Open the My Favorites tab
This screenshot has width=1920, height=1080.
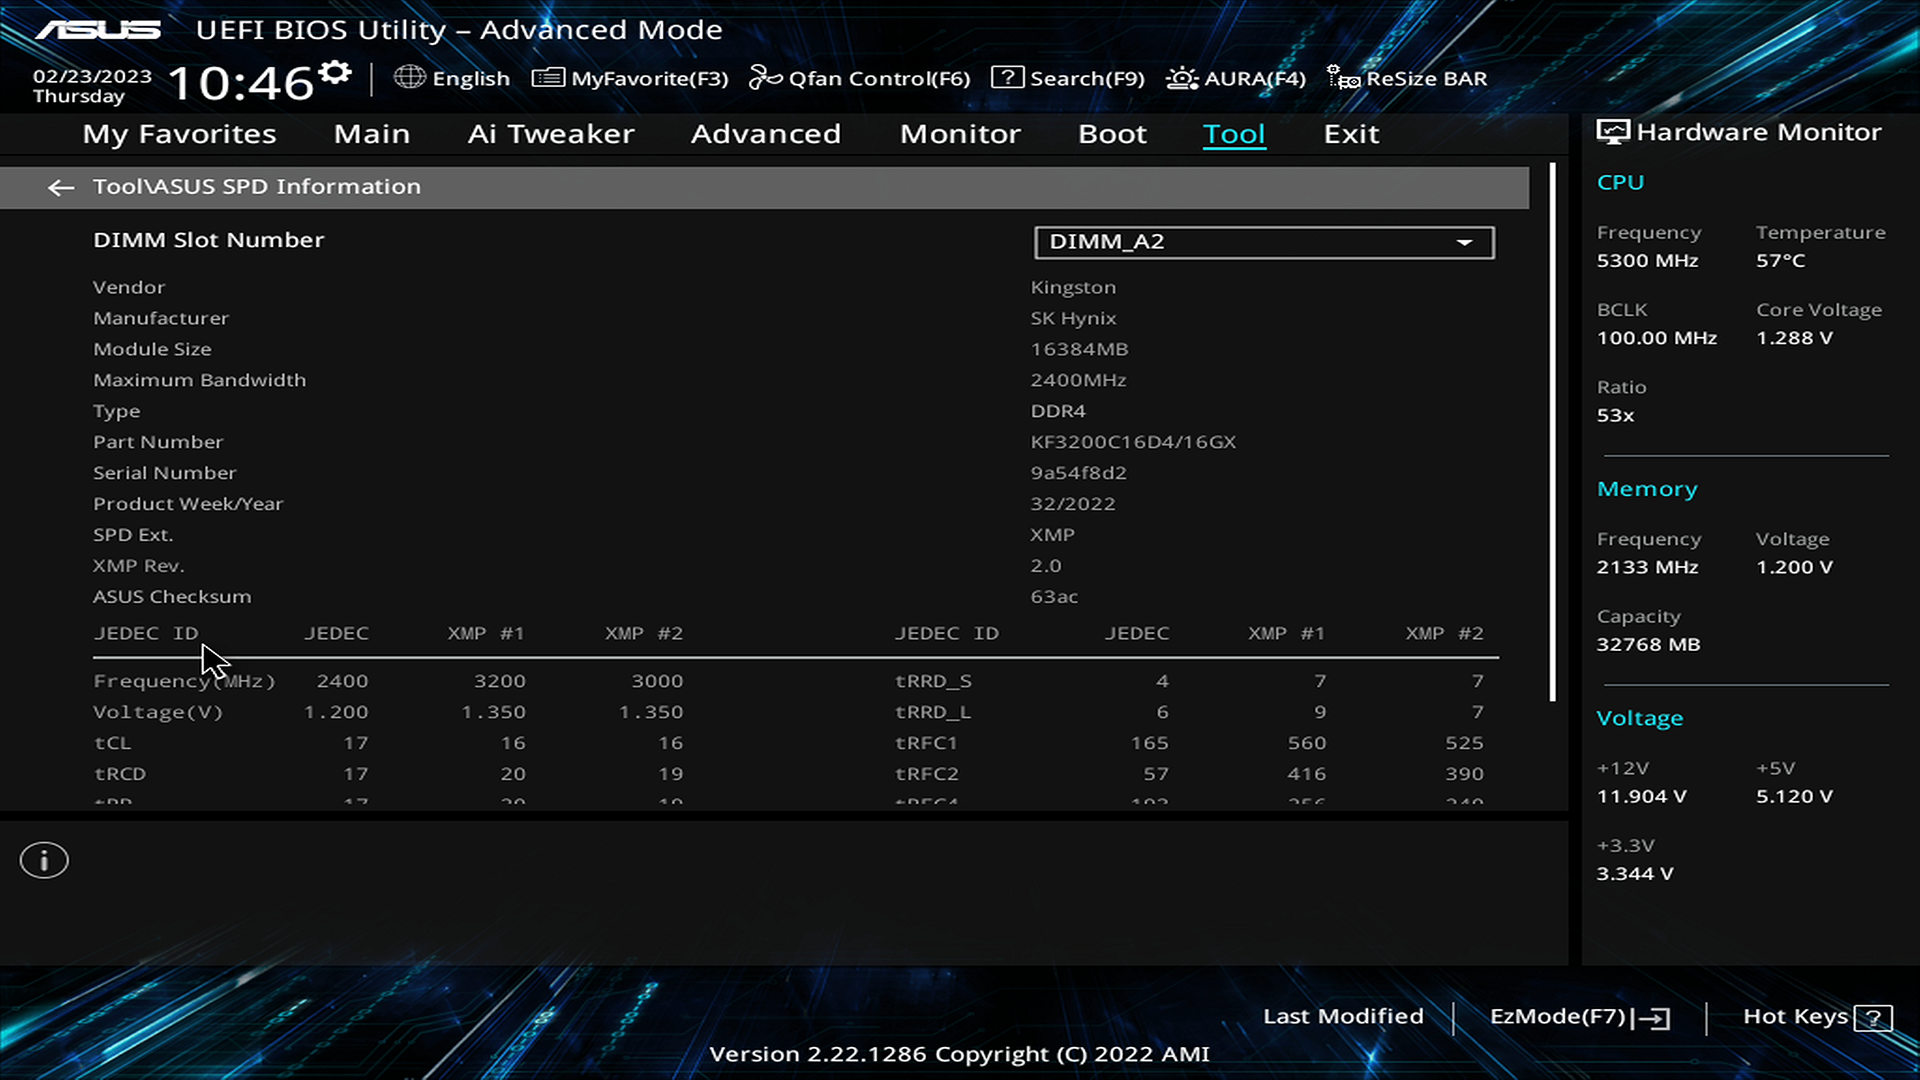pyautogui.click(x=179, y=134)
